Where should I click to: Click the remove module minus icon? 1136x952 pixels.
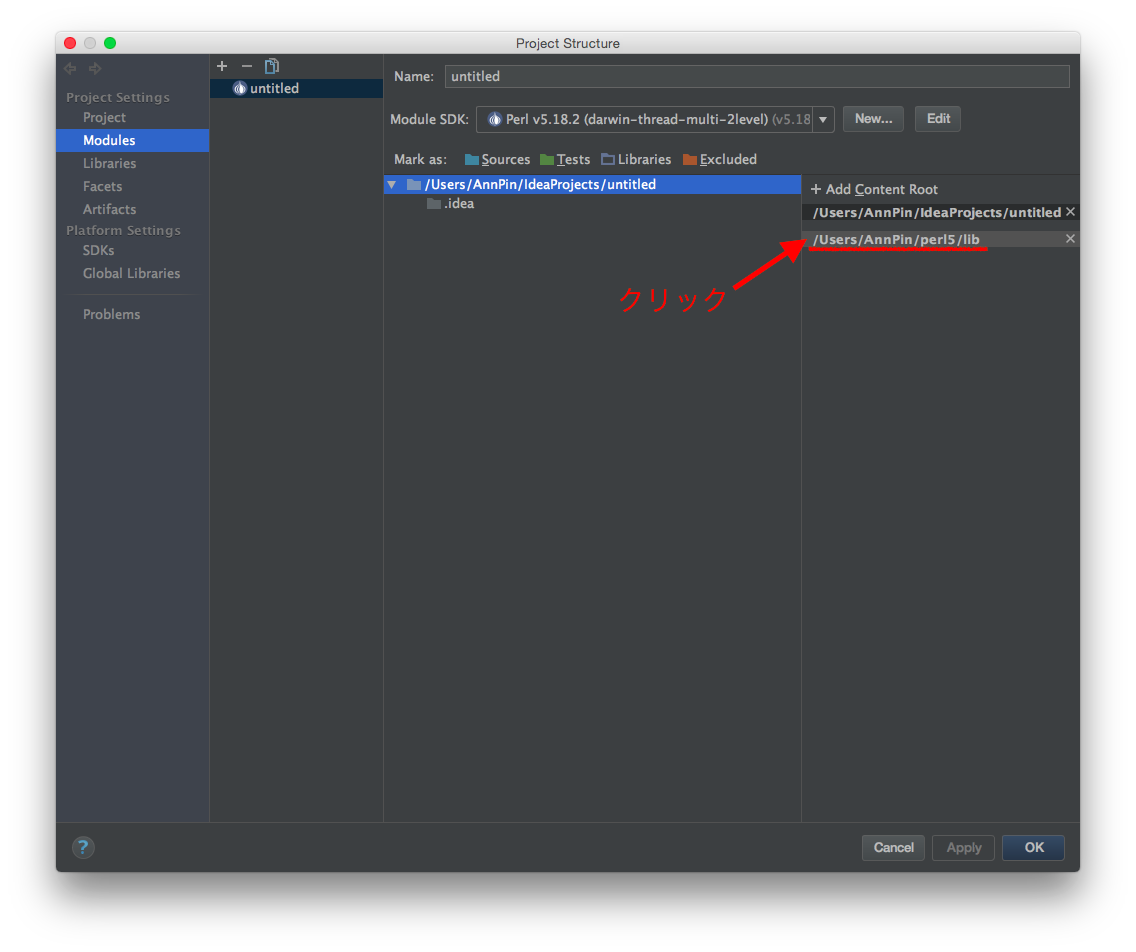click(247, 66)
